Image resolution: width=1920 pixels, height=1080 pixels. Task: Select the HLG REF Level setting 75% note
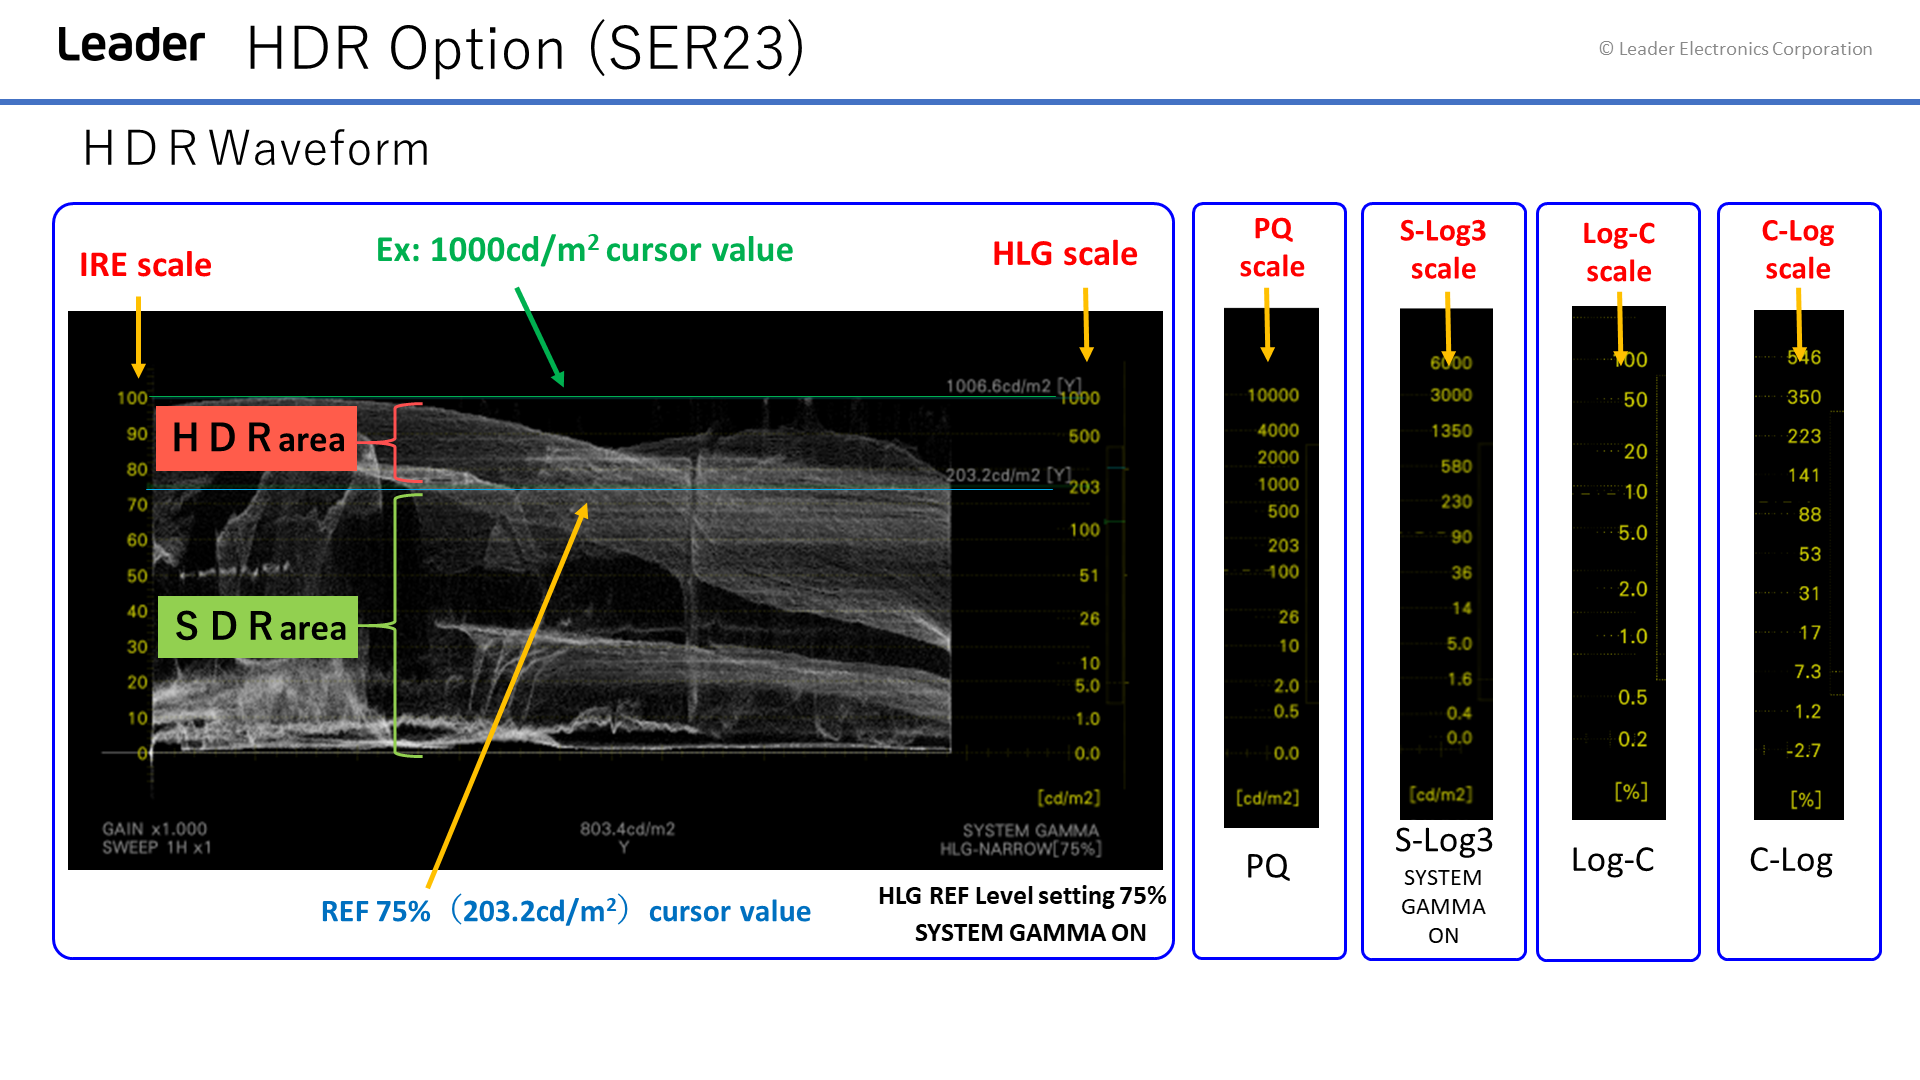(1022, 896)
